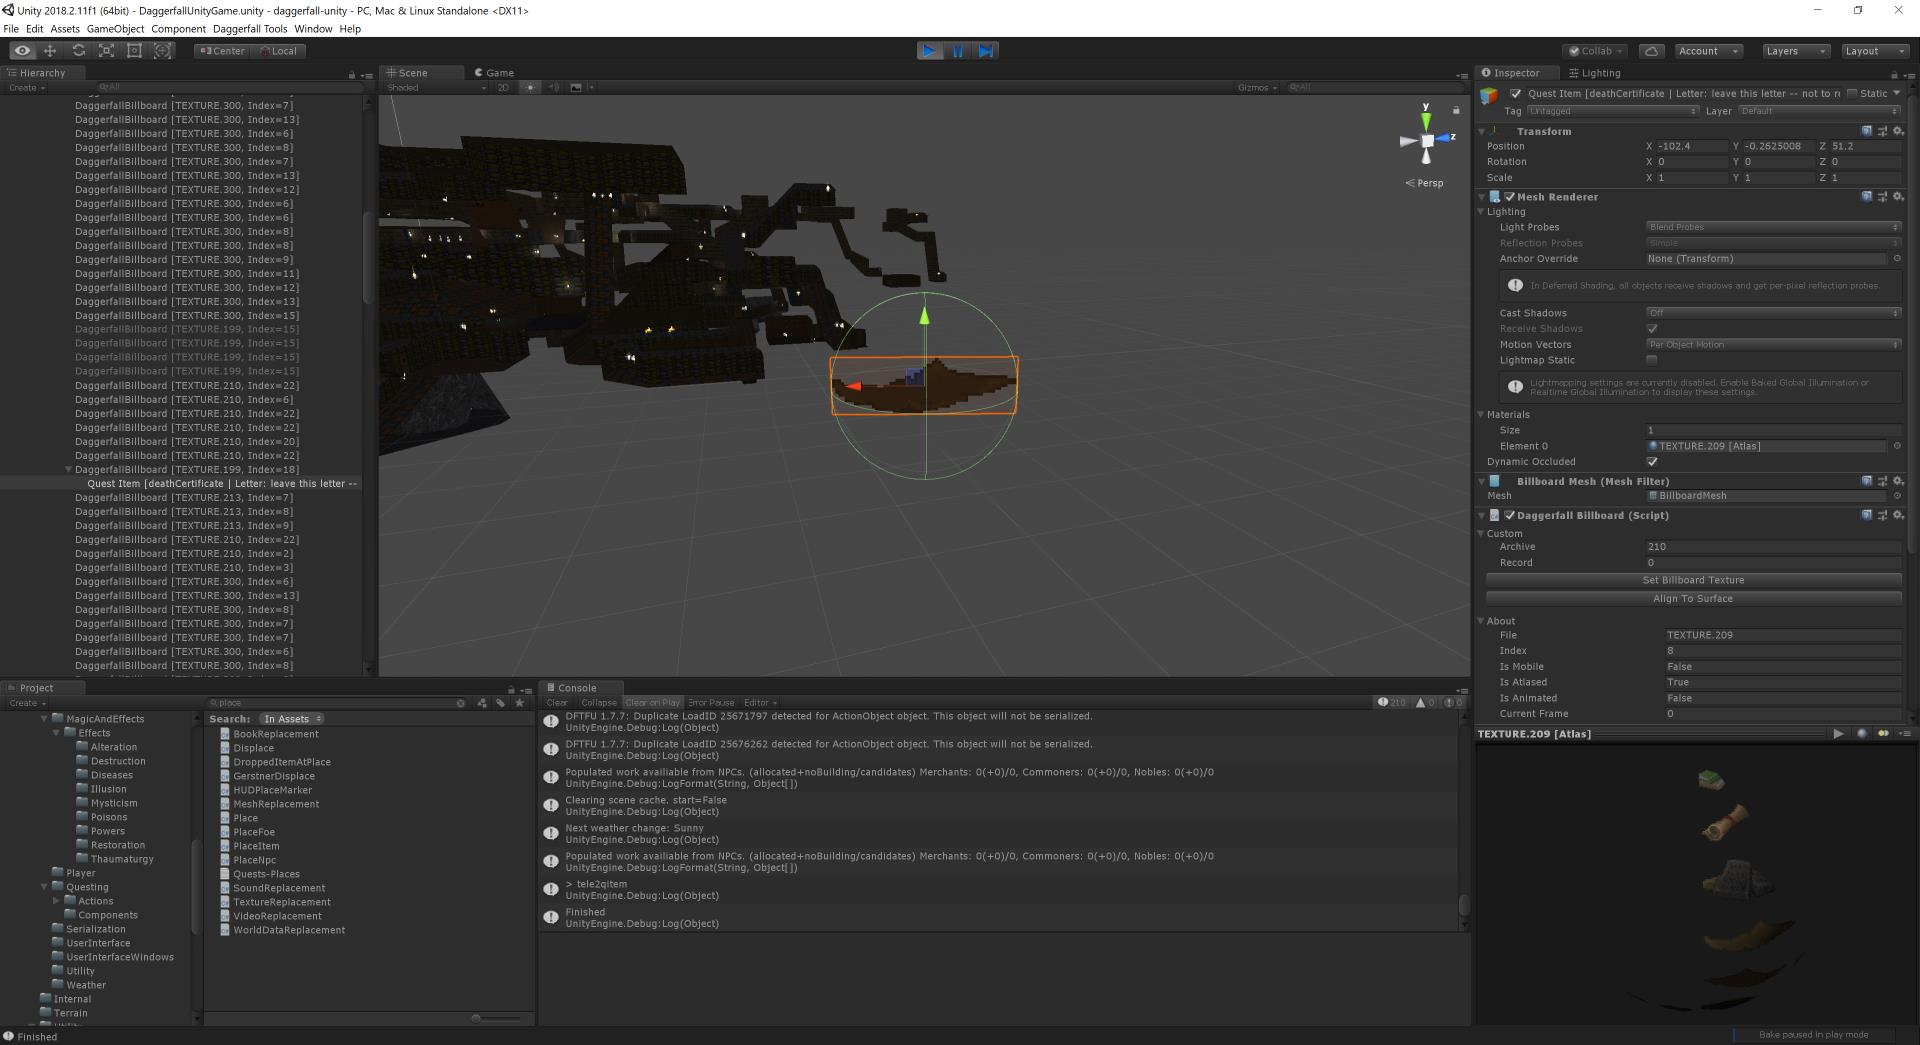Open the Daggerfall Tools menu
The width and height of the screenshot is (1920, 1045).
click(250, 29)
